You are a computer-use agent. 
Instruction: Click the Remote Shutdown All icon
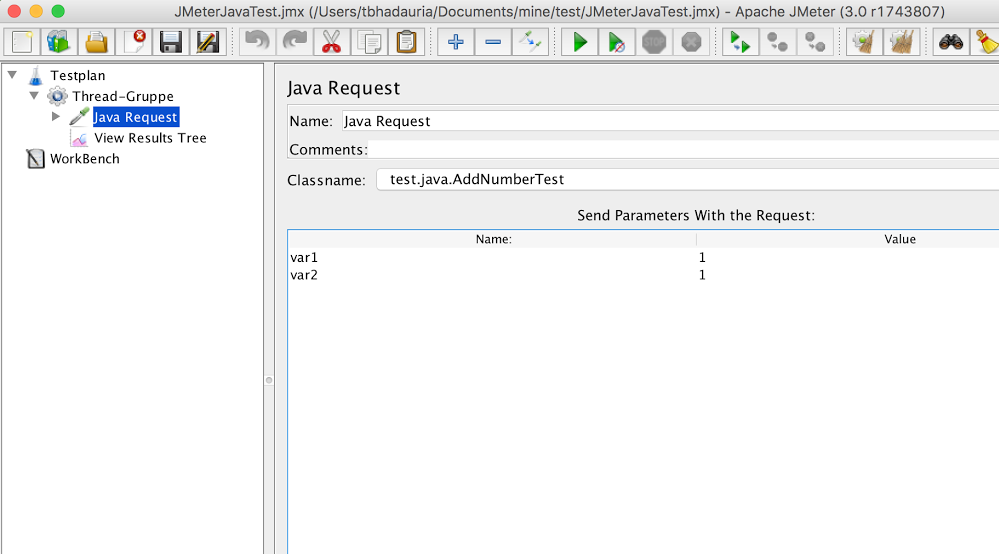tap(815, 43)
